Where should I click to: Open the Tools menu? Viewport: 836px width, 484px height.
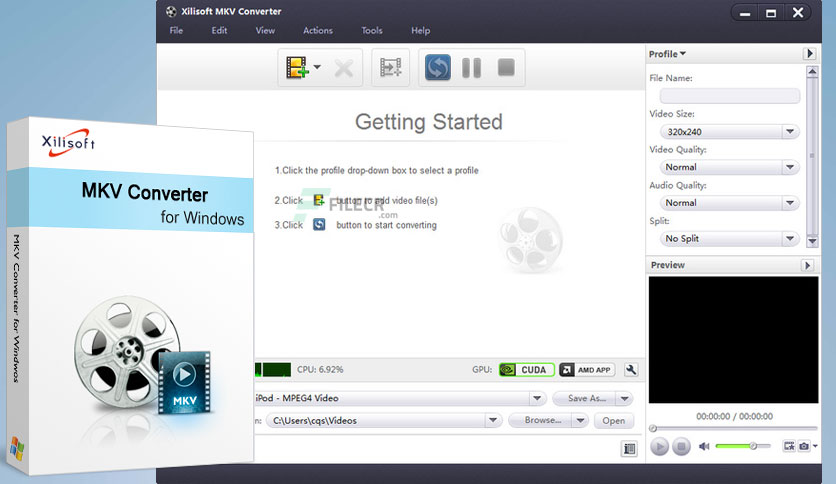coord(372,30)
